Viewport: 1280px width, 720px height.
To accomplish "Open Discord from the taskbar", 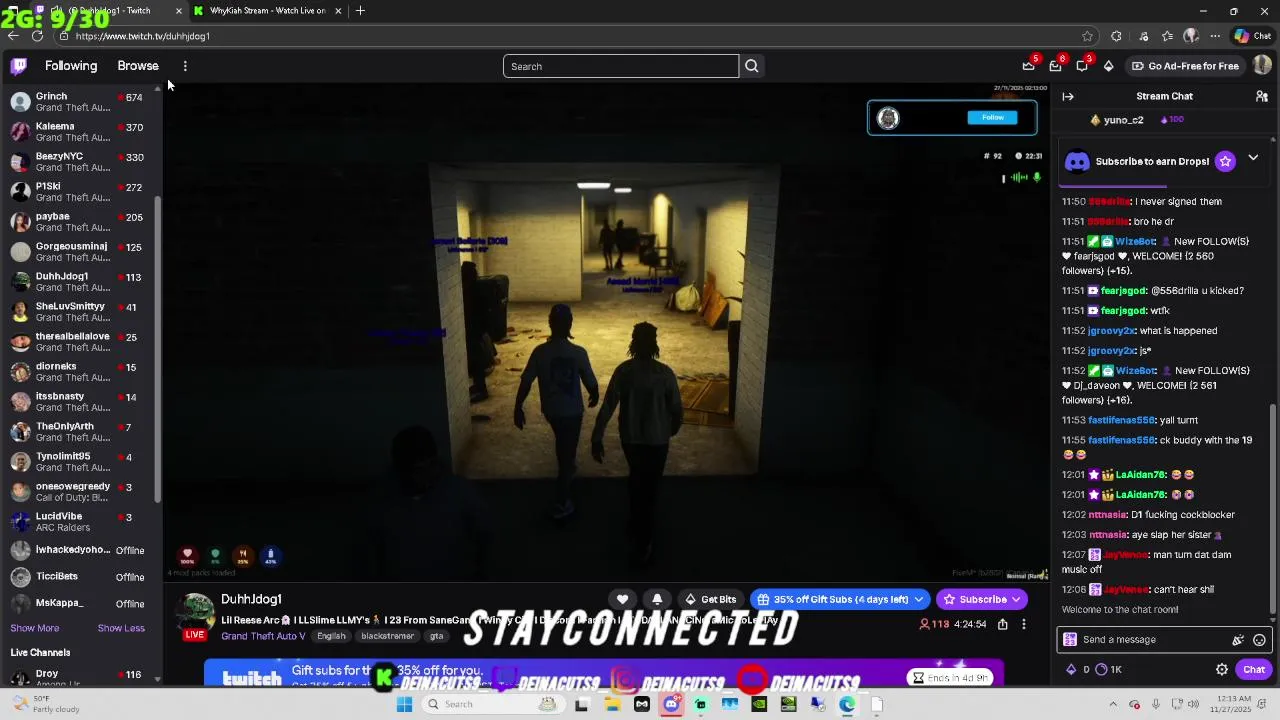I will pos(671,704).
